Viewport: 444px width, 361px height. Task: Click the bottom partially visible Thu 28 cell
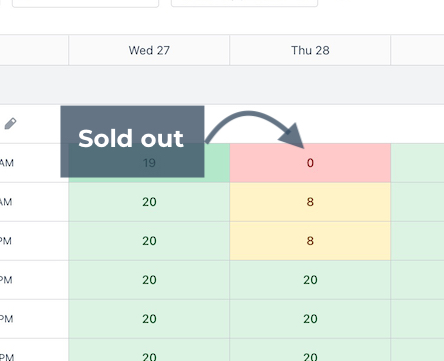310,350
